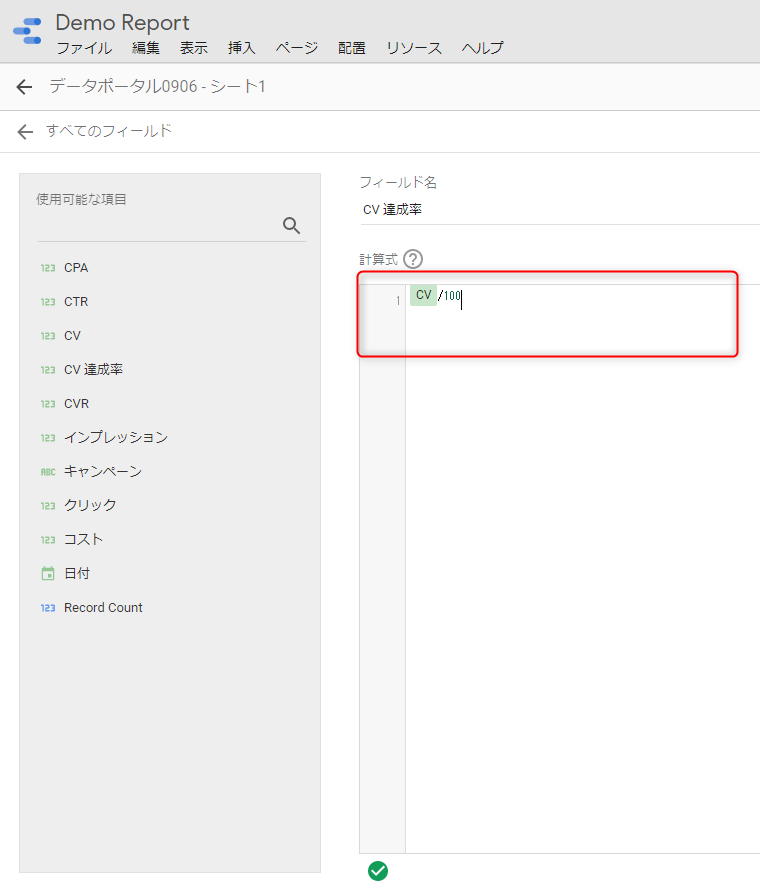Click the Data Studio logo icon

pos(27,30)
